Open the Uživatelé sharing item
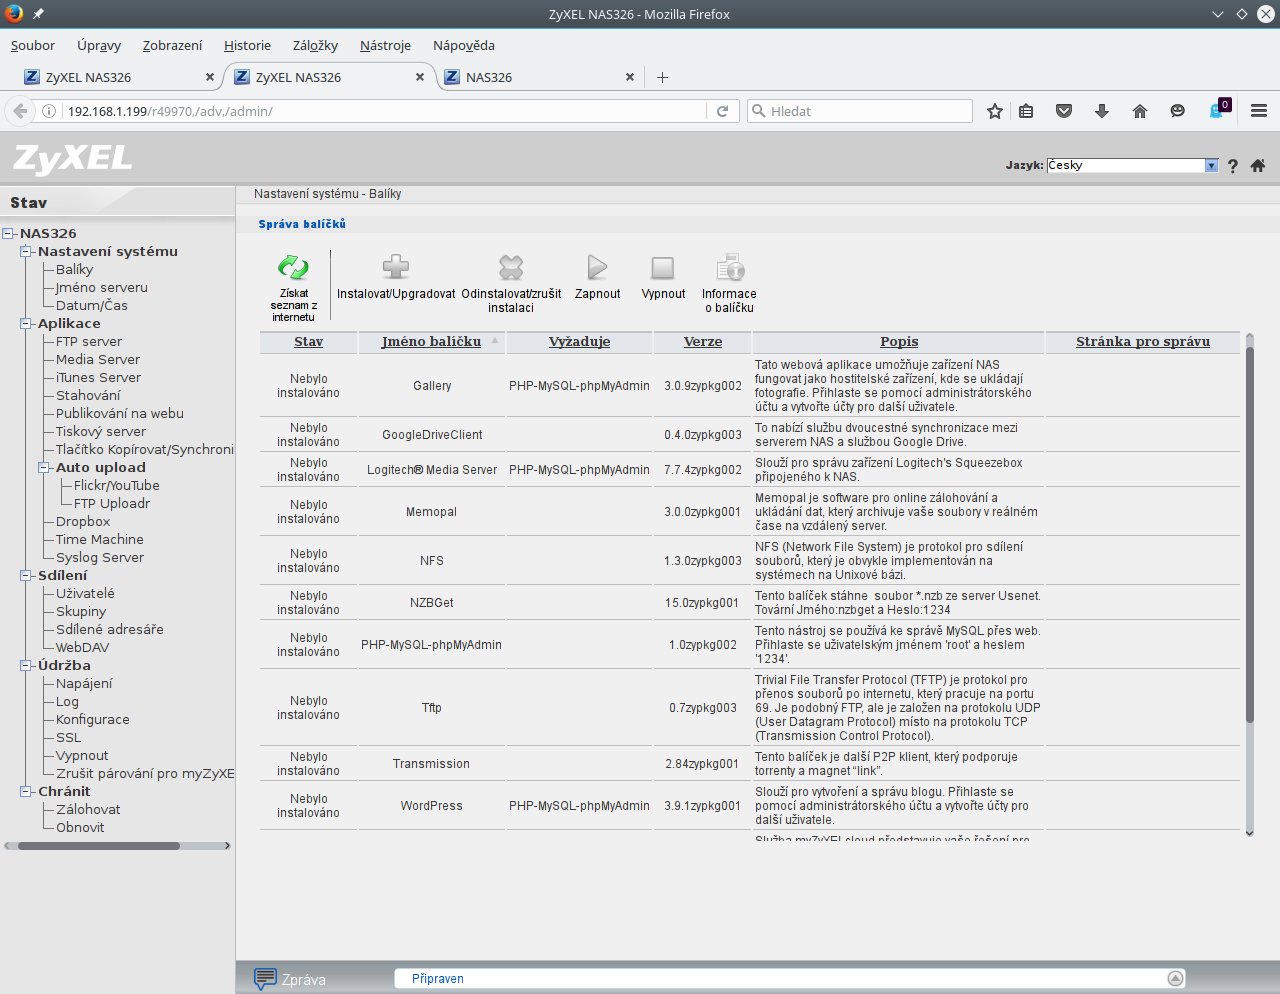 pos(85,593)
